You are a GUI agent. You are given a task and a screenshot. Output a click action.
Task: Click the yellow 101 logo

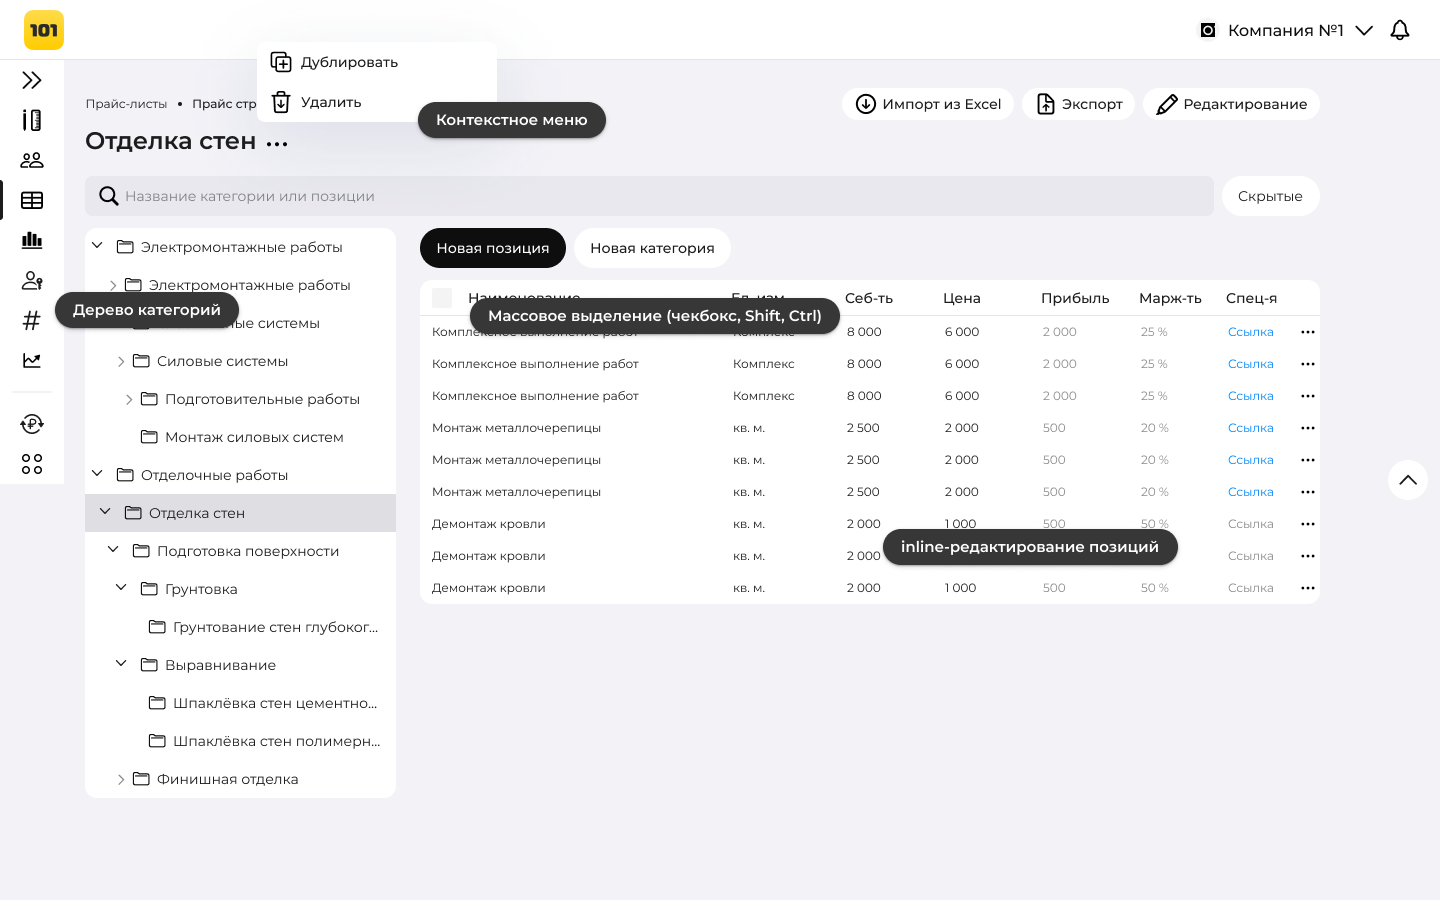[x=44, y=30]
